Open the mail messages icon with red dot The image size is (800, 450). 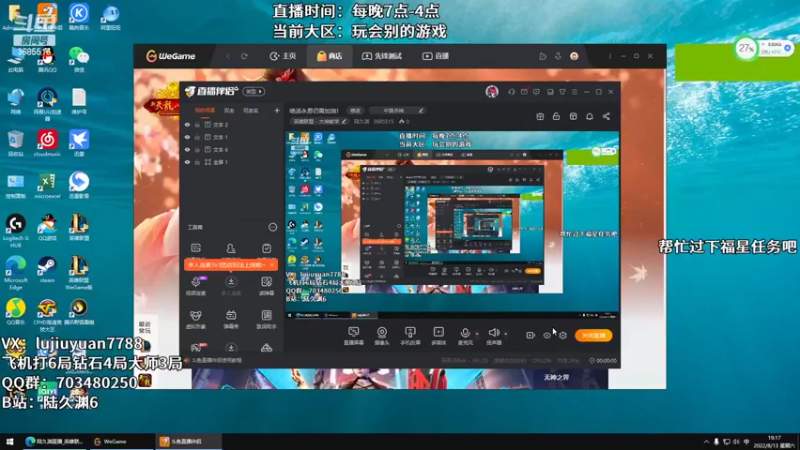click(x=524, y=92)
